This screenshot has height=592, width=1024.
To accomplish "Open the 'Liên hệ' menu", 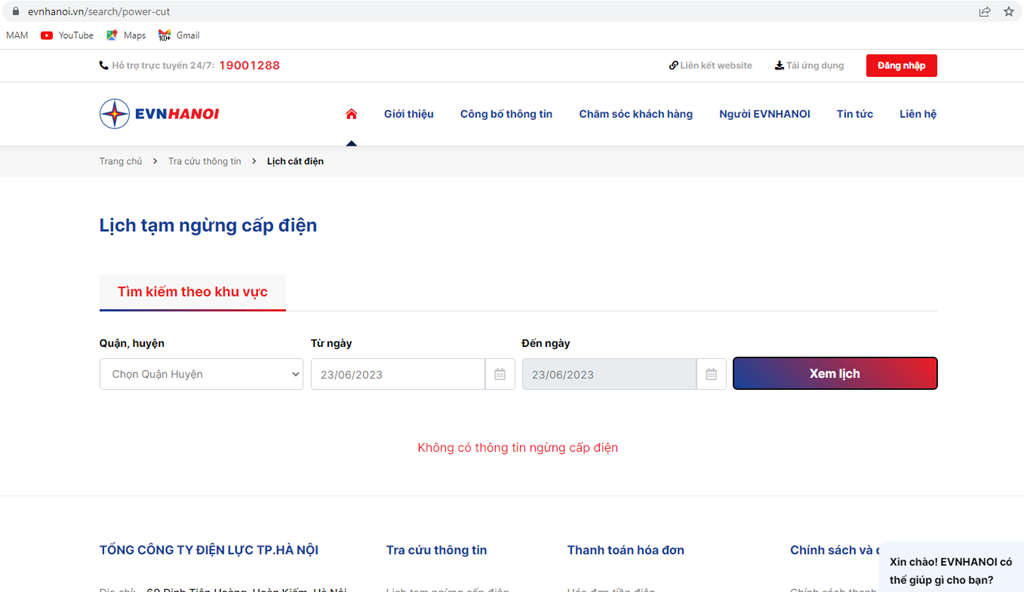I will click(918, 114).
